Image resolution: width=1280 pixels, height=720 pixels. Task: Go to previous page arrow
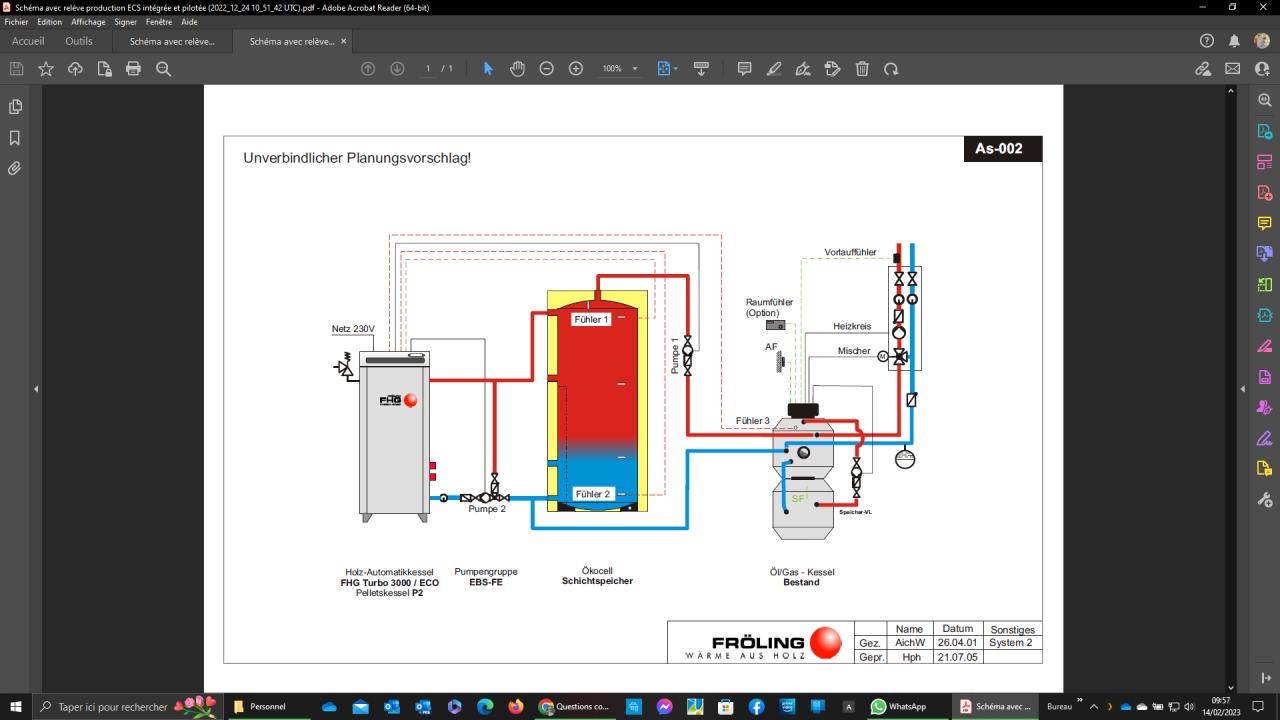[368, 69]
